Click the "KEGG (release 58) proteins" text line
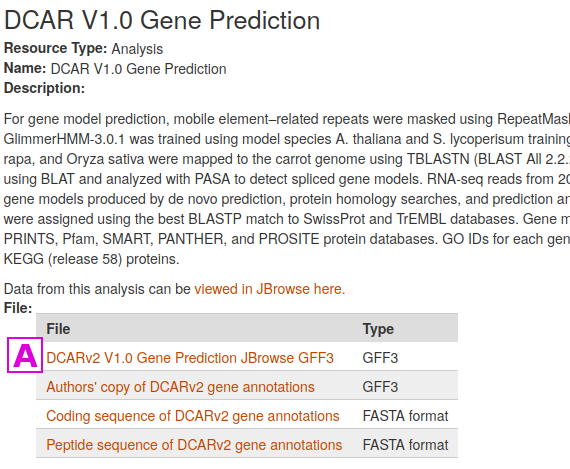This screenshot has width=570, height=469. [x=92, y=259]
